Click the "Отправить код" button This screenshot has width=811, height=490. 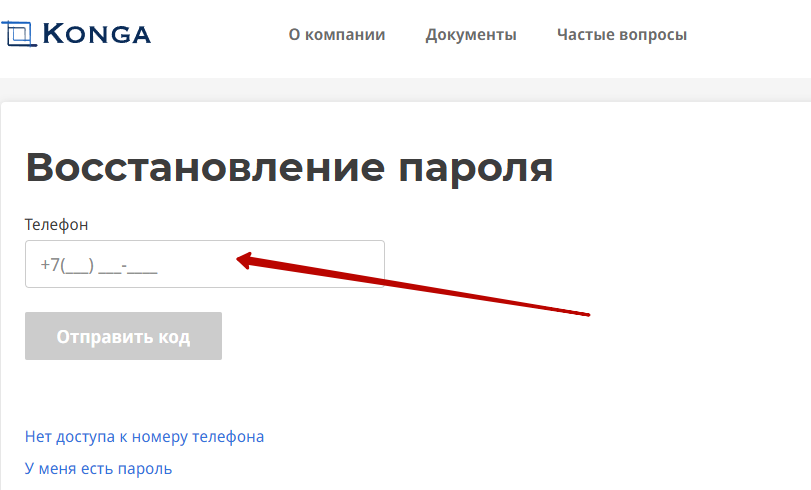(x=123, y=336)
